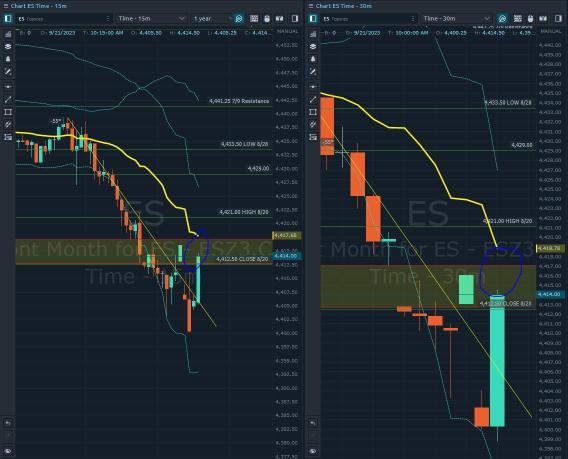
Task: Click the -55° angle label in 15m chart
Action: tap(56, 121)
